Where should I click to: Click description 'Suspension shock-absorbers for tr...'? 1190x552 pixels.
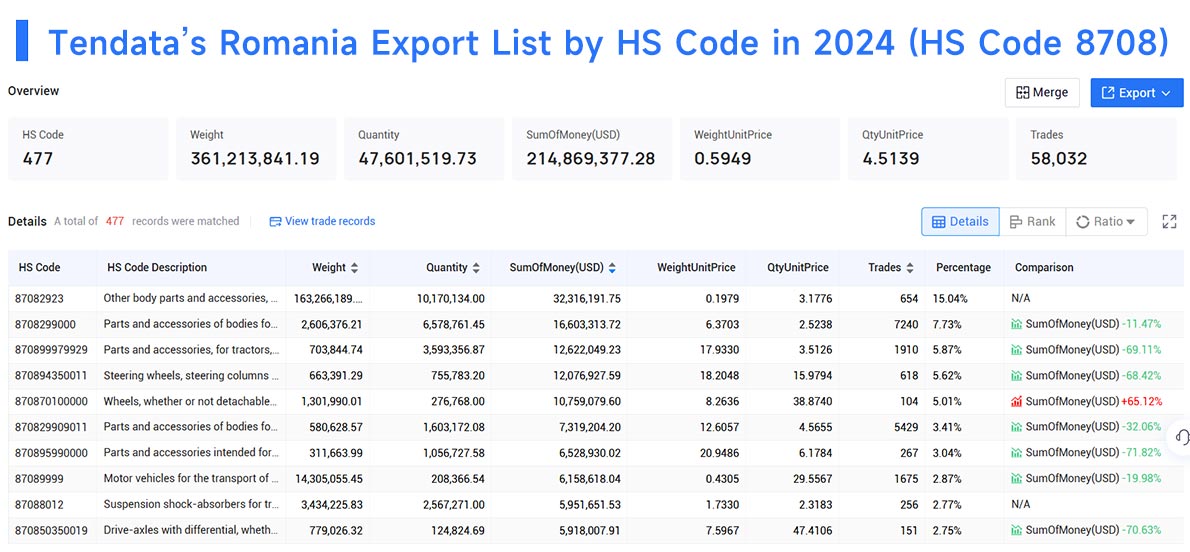(x=190, y=504)
